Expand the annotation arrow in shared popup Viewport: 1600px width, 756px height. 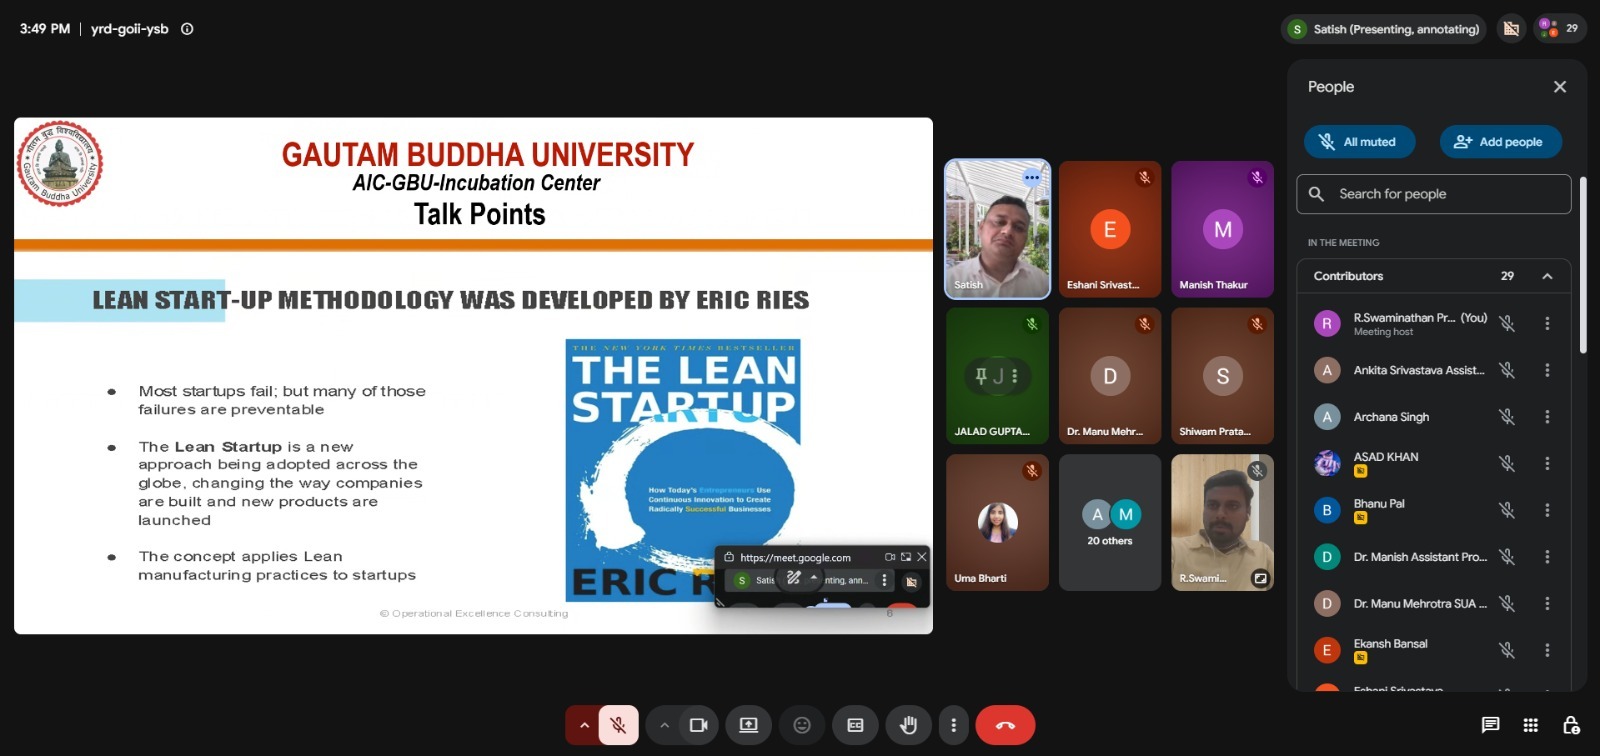[x=814, y=578]
